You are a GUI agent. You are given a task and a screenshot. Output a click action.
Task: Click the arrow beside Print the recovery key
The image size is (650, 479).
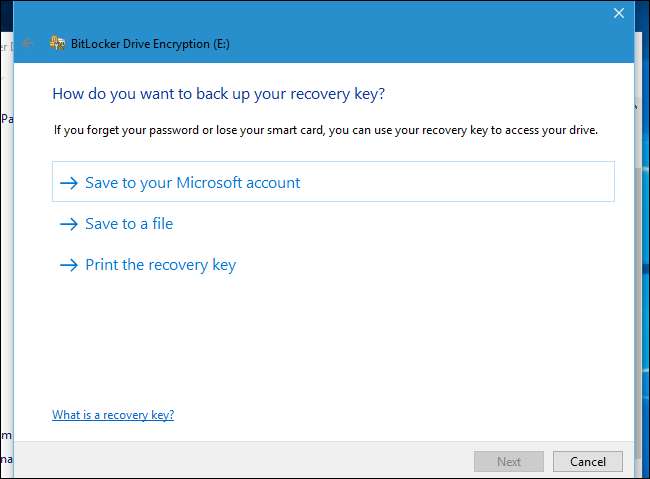pyautogui.click(x=68, y=265)
